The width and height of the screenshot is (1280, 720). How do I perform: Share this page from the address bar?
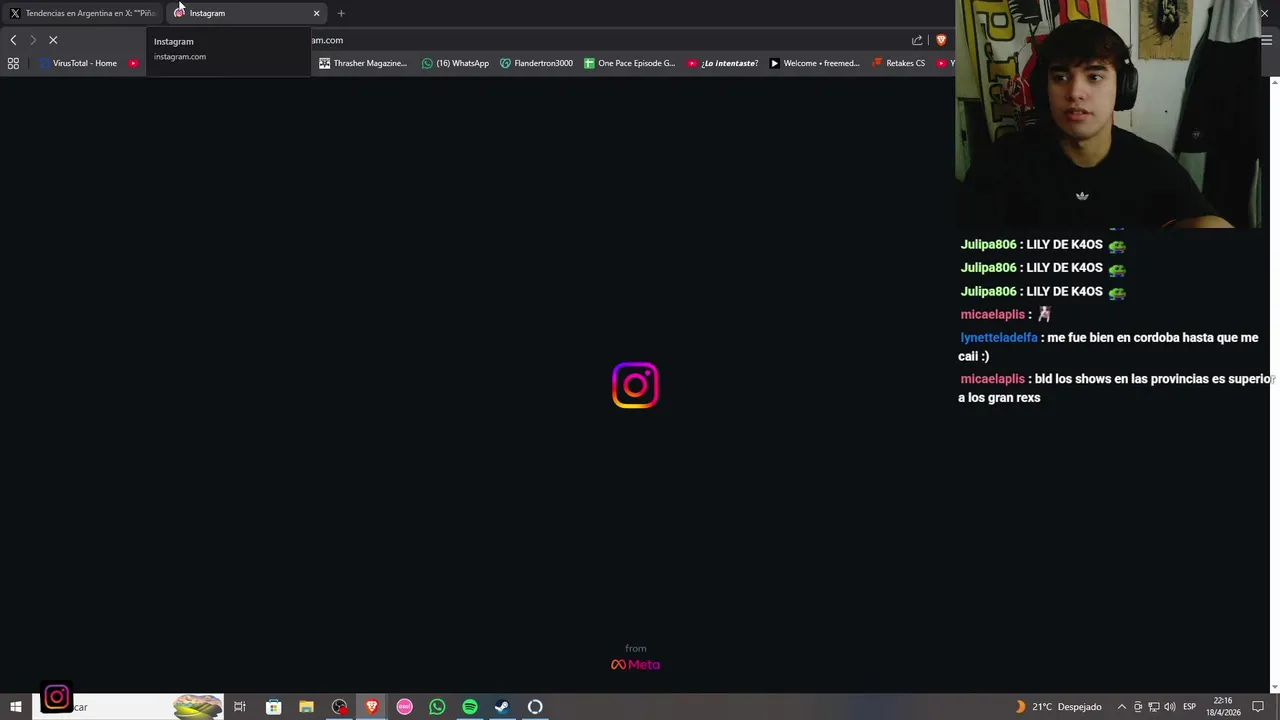[x=917, y=40]
